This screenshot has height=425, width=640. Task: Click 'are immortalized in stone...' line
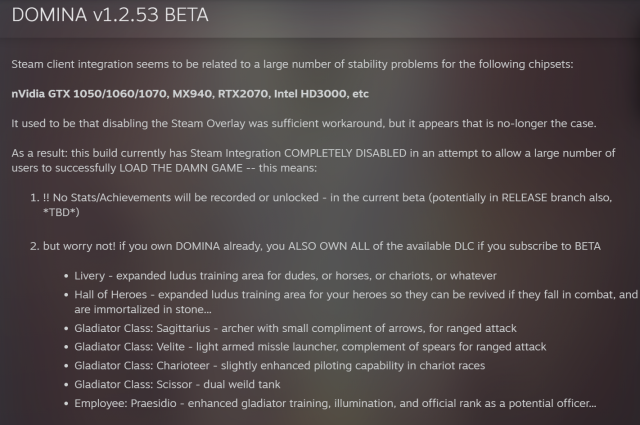coord(150,310)
